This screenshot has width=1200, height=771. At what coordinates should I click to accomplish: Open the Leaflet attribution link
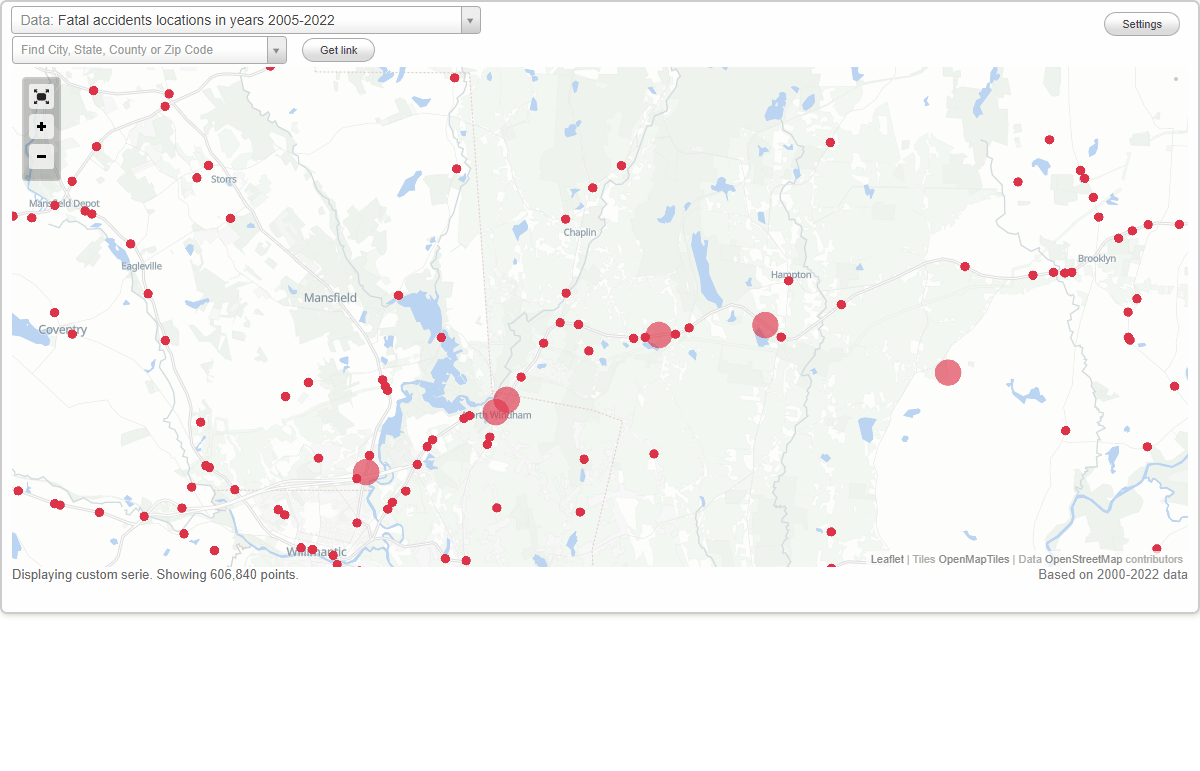[887, 559]
